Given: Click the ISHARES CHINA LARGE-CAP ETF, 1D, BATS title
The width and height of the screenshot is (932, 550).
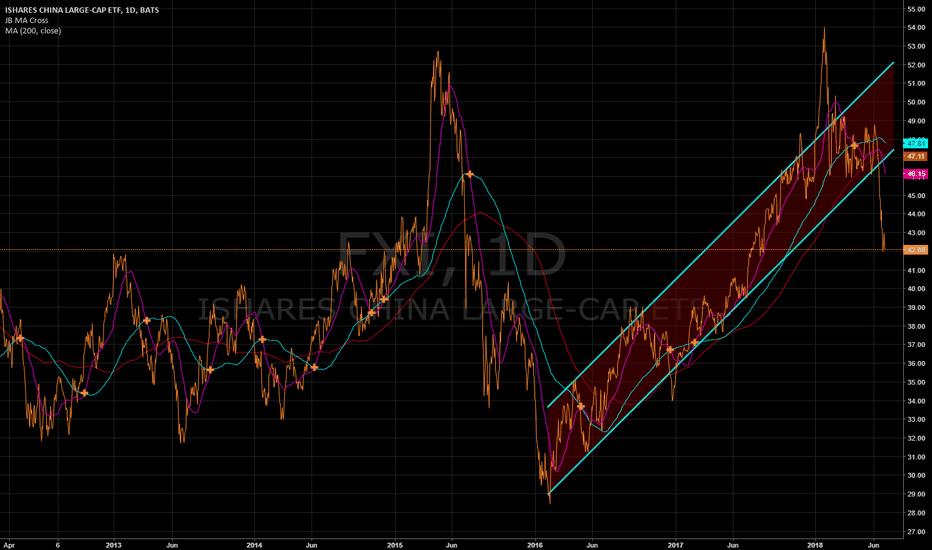Looking at the screenshot, I should tap(82, 10).
